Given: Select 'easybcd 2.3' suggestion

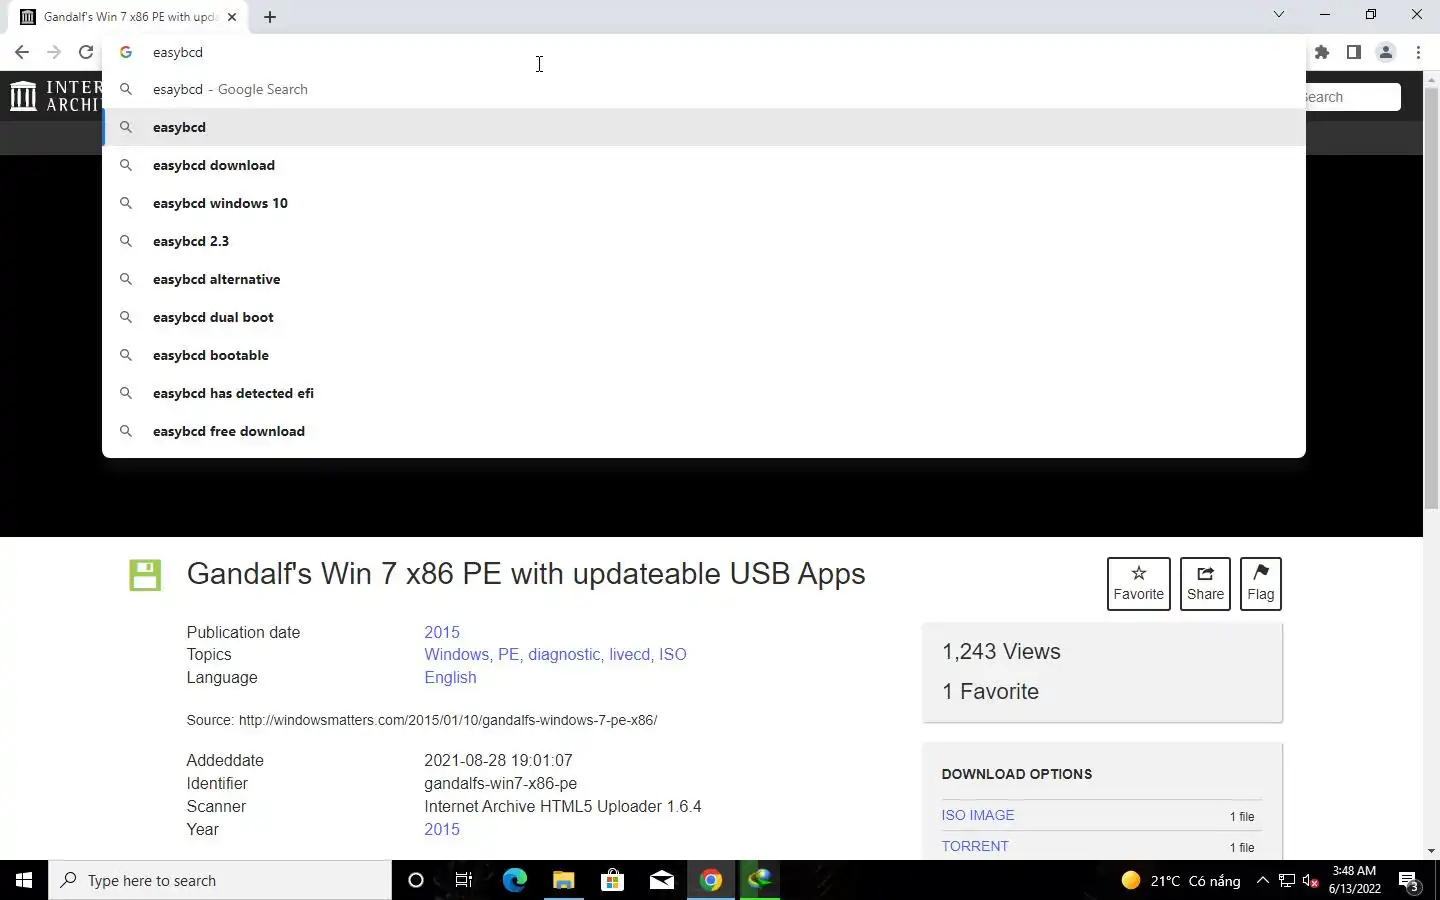Looking at the screenshot, I should coord(704,241).
